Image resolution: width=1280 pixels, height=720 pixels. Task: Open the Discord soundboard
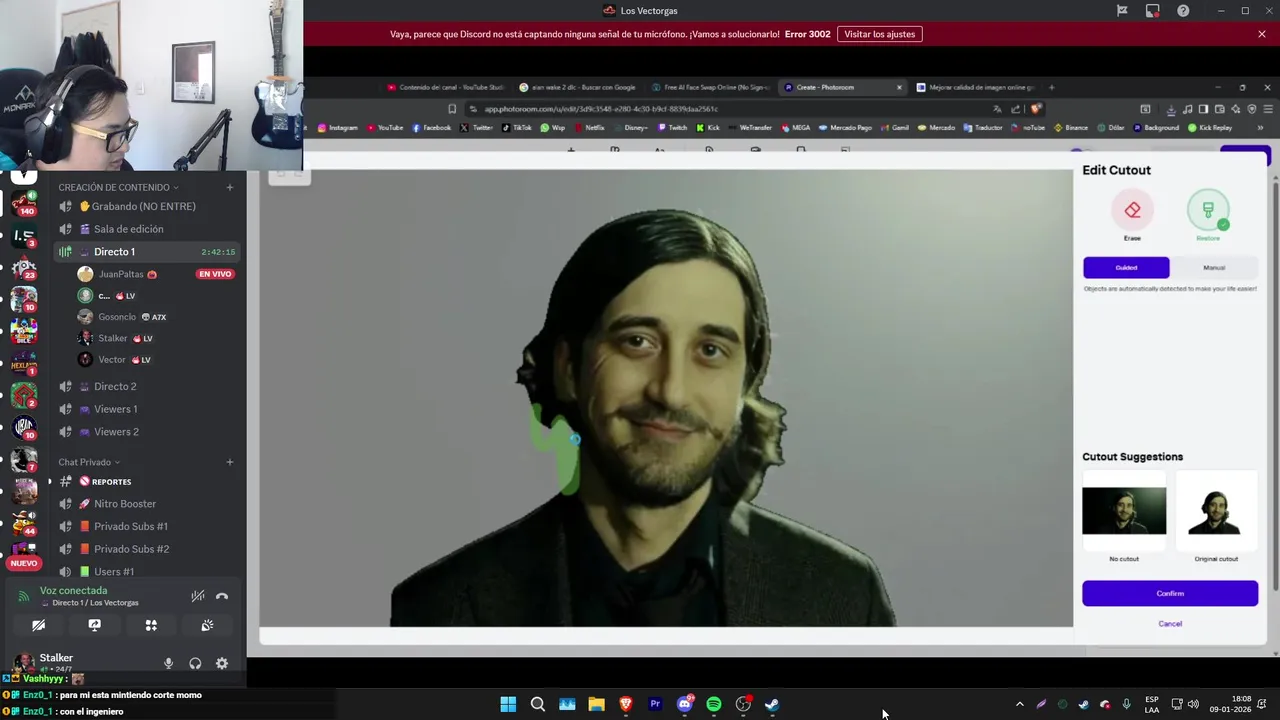[207, 625]
